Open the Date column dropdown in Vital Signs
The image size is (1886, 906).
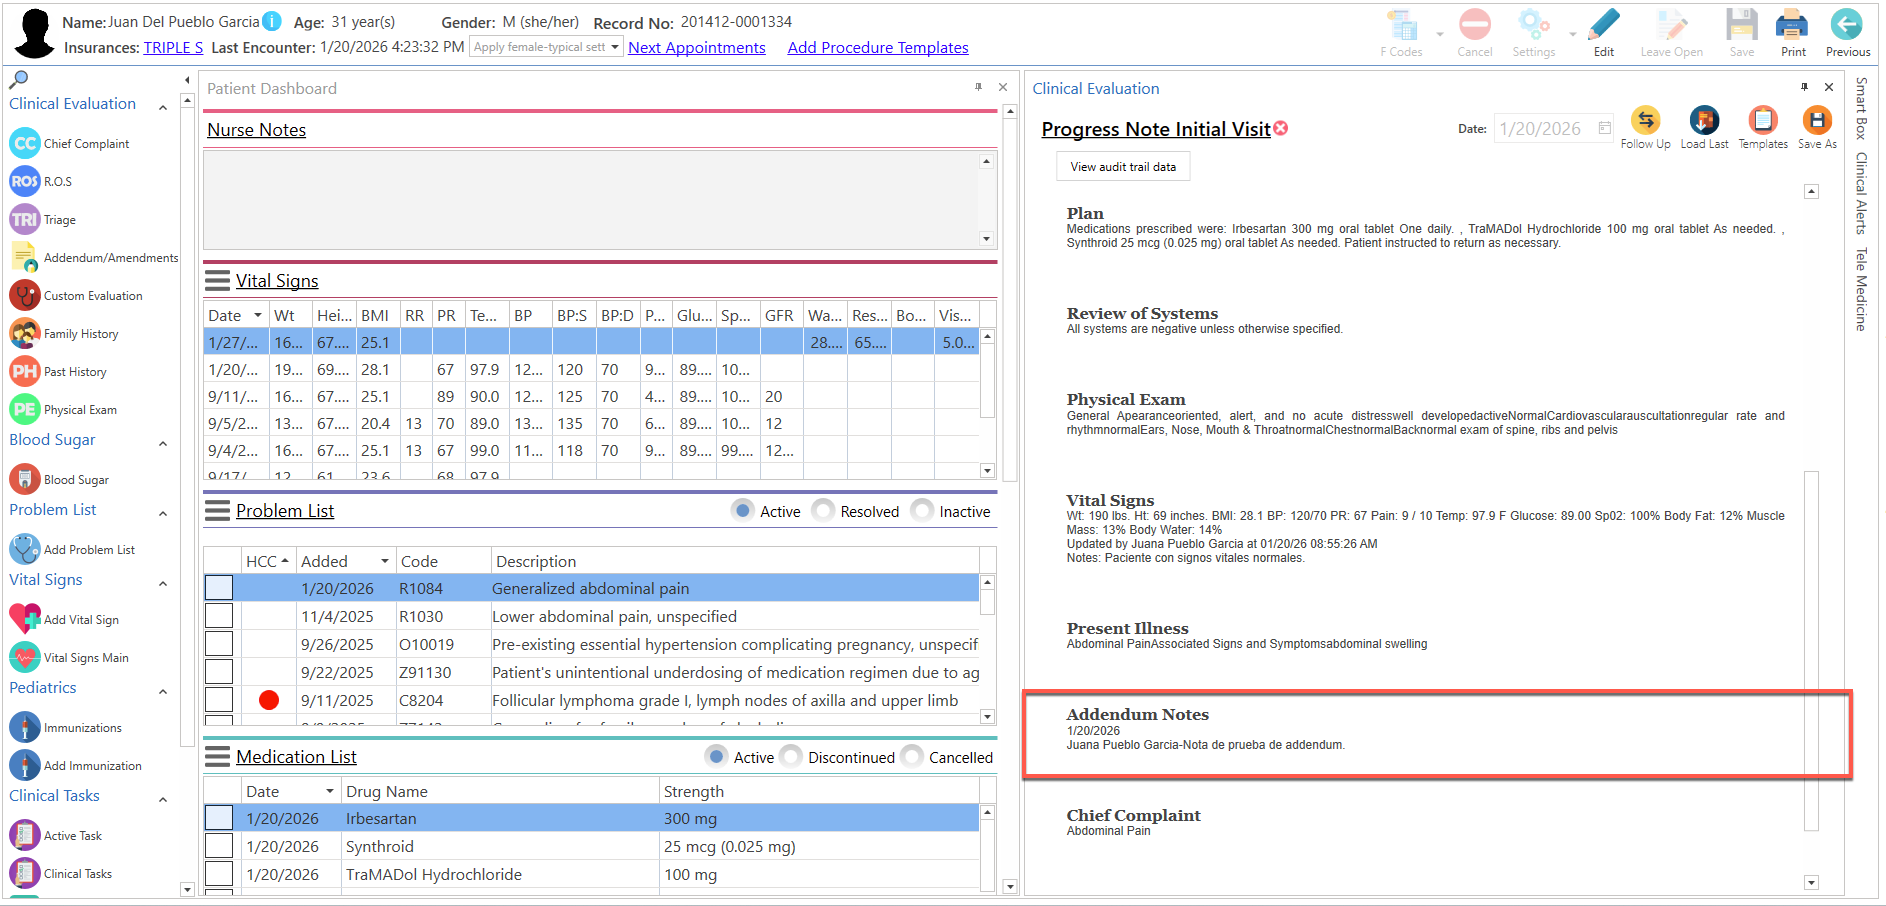(258, 315)
